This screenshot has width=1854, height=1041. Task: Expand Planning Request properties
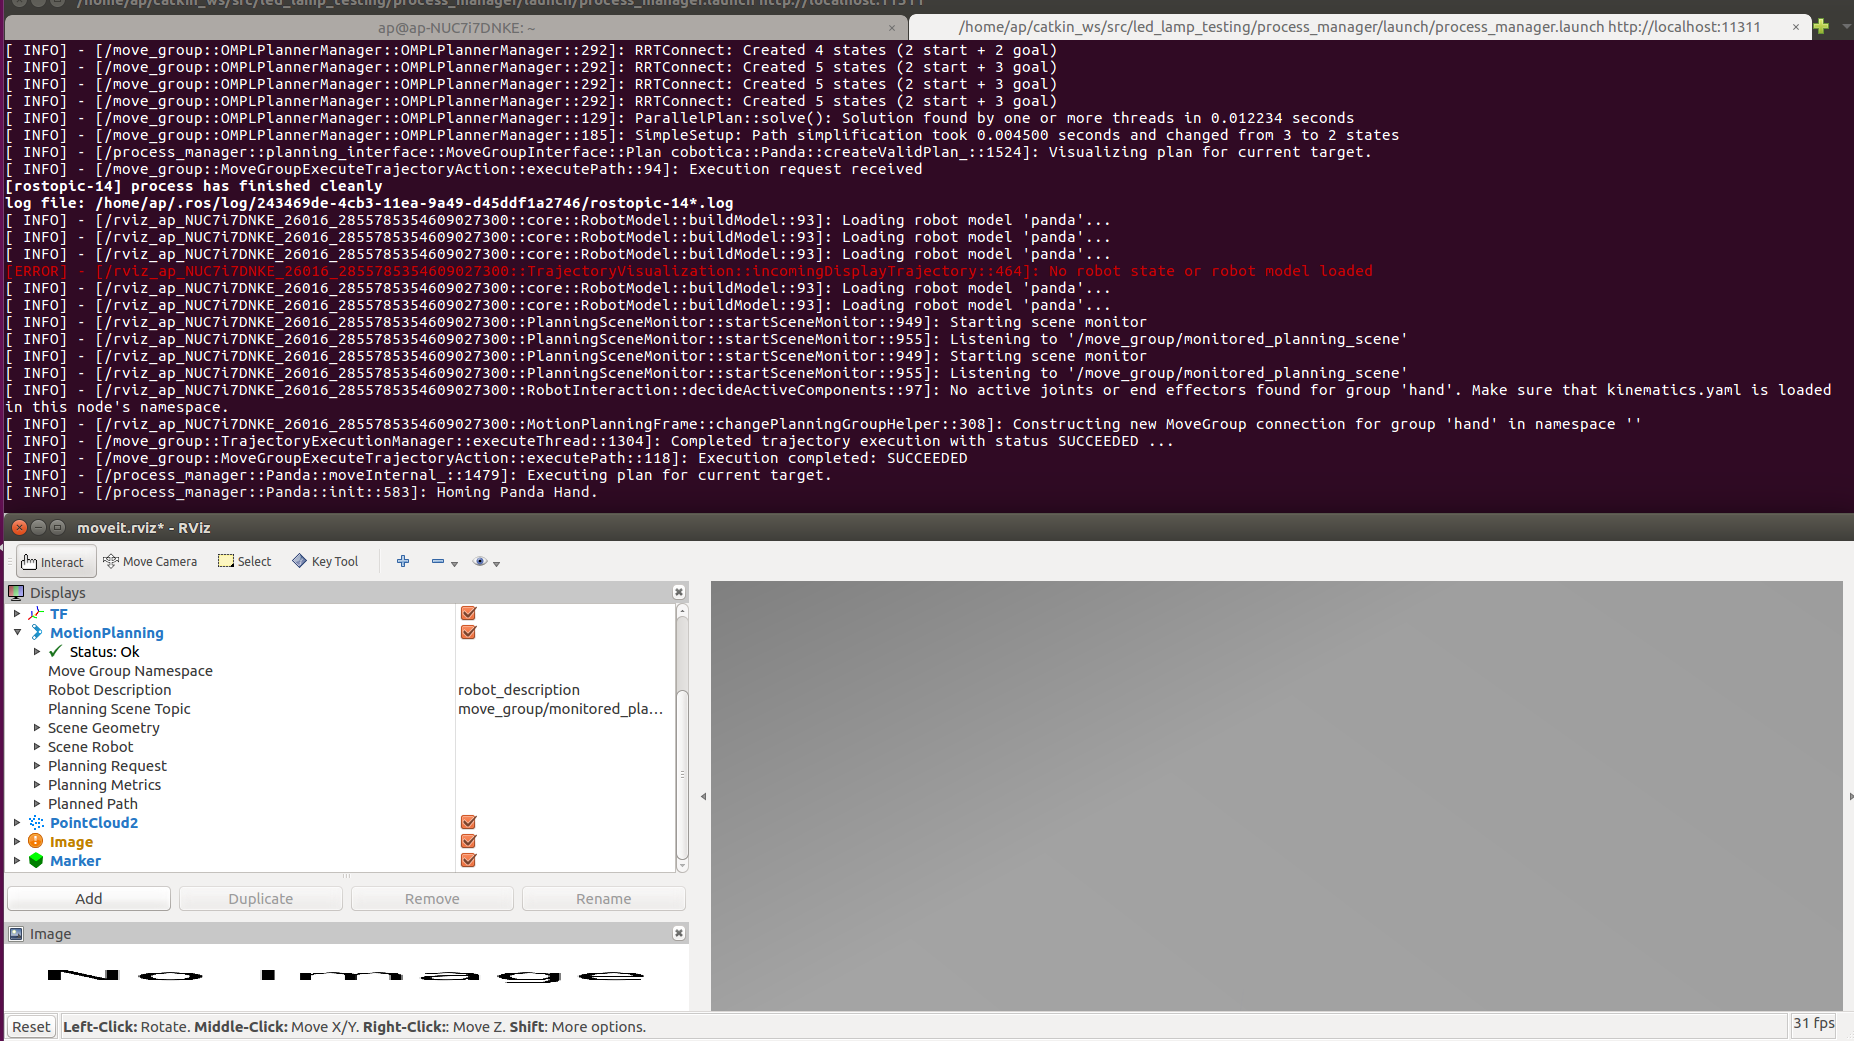point(37,766)
